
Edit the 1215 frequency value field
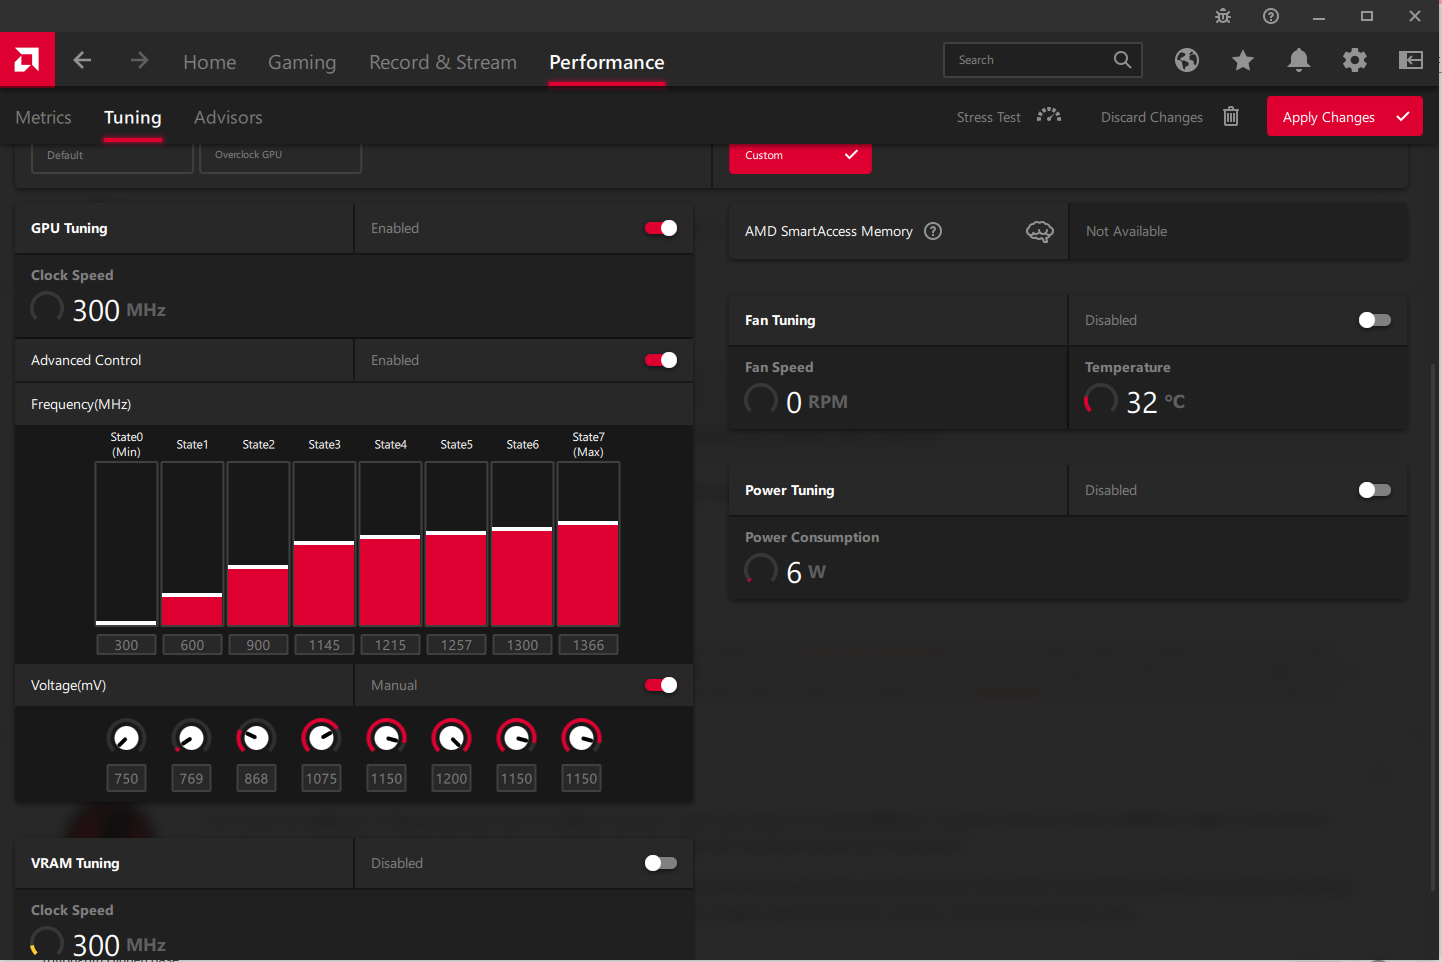[390, 645]
